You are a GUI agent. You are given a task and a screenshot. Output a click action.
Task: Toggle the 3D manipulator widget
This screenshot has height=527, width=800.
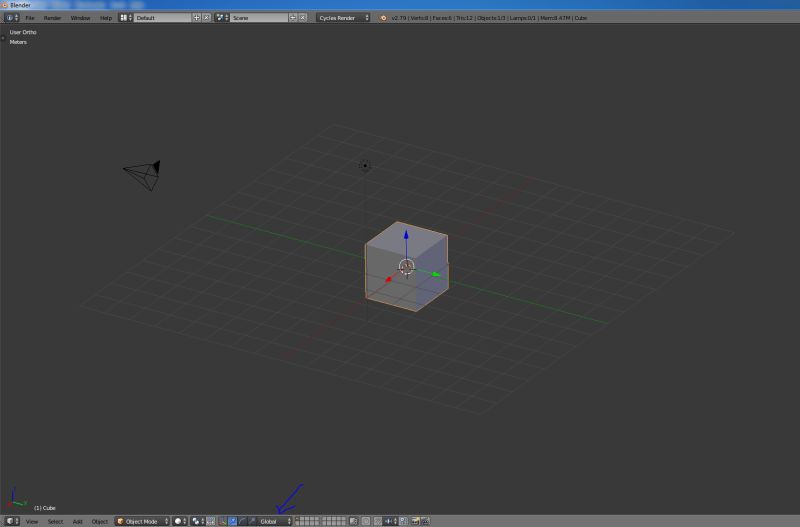tap(222, 521)
